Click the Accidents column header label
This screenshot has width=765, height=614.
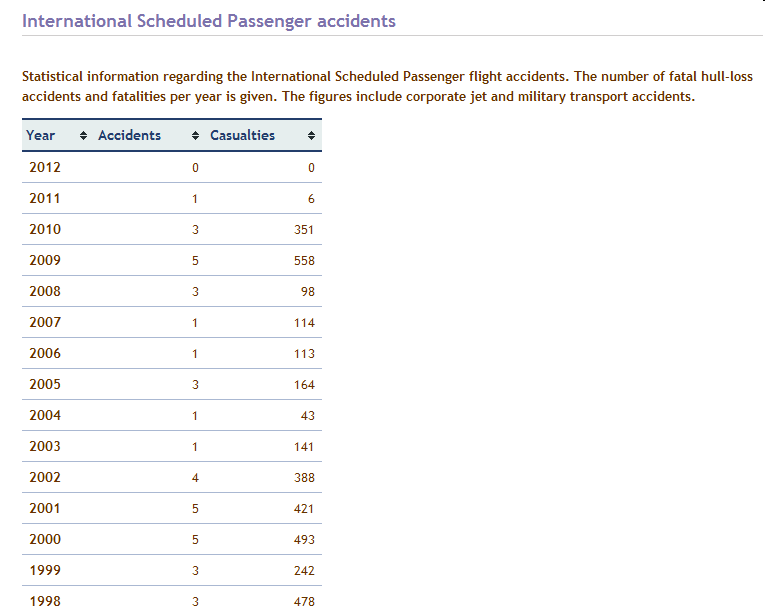tap(129, 135)
